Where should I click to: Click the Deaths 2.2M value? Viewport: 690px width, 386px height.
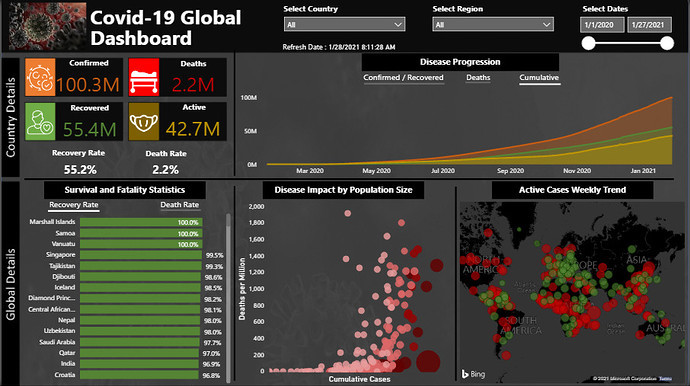coord(193,85)
